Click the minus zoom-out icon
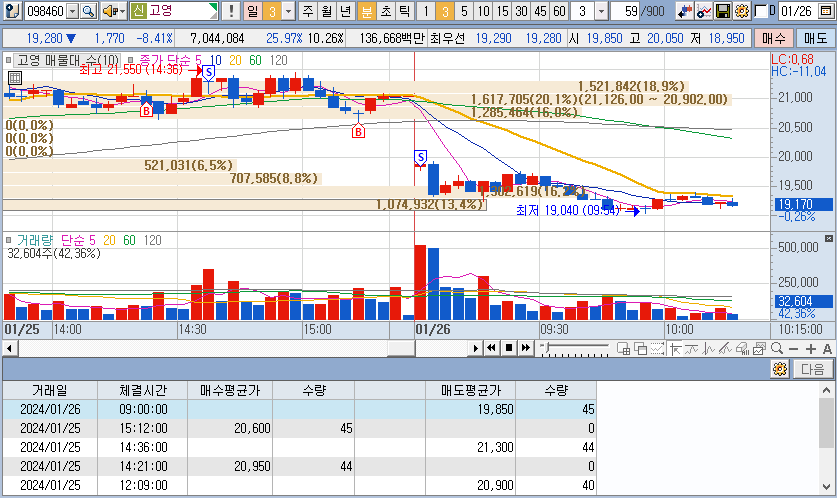Screen dimensions: 837x498 [x=793, y=349]
